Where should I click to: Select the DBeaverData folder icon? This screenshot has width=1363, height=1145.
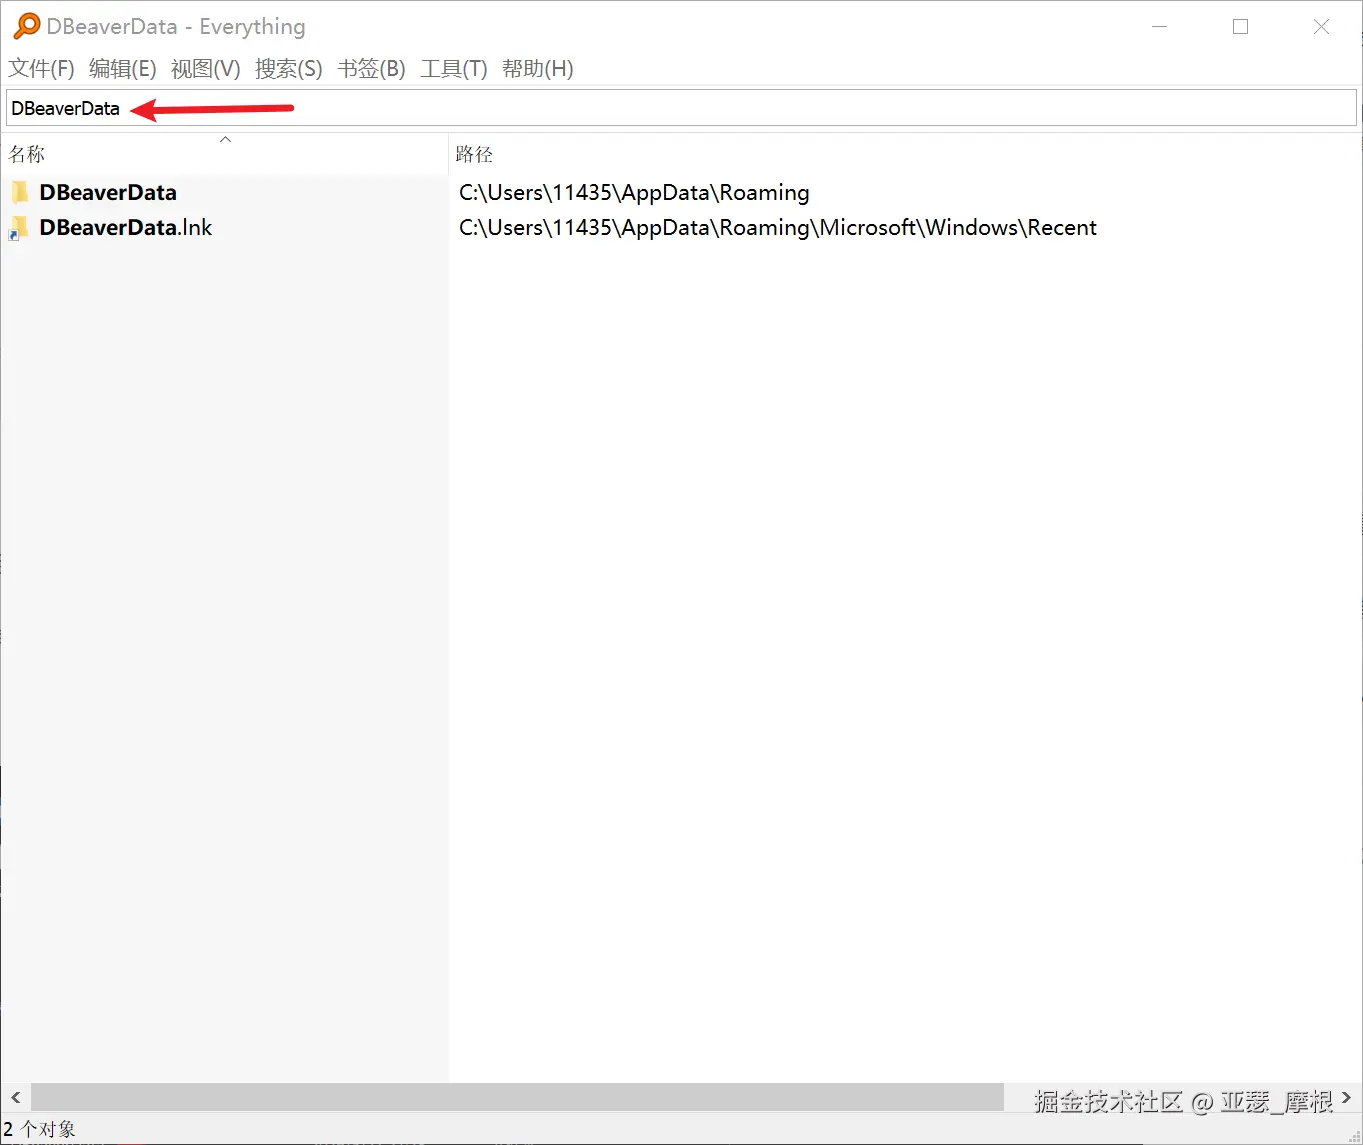tap(20, 192)
